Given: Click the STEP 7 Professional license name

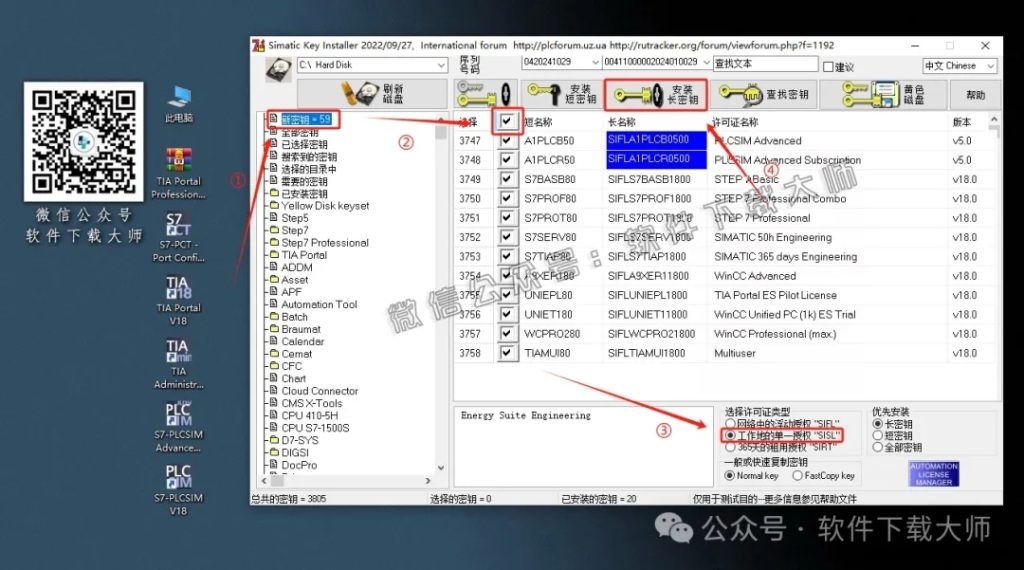Looking at the screenshot, I should pyautogui.click(x=762, y=218).
